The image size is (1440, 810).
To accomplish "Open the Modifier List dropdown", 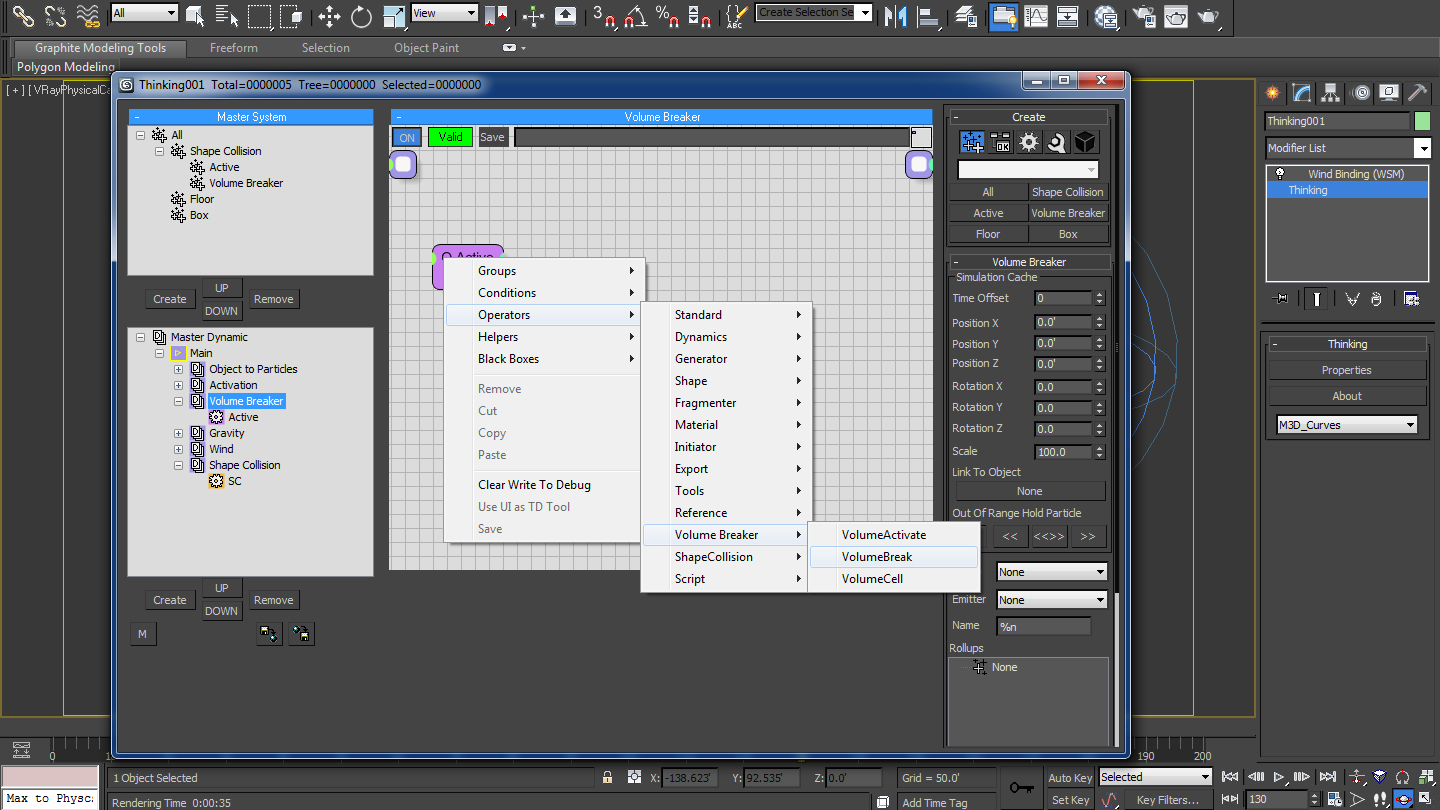I will pos(1347,148).
